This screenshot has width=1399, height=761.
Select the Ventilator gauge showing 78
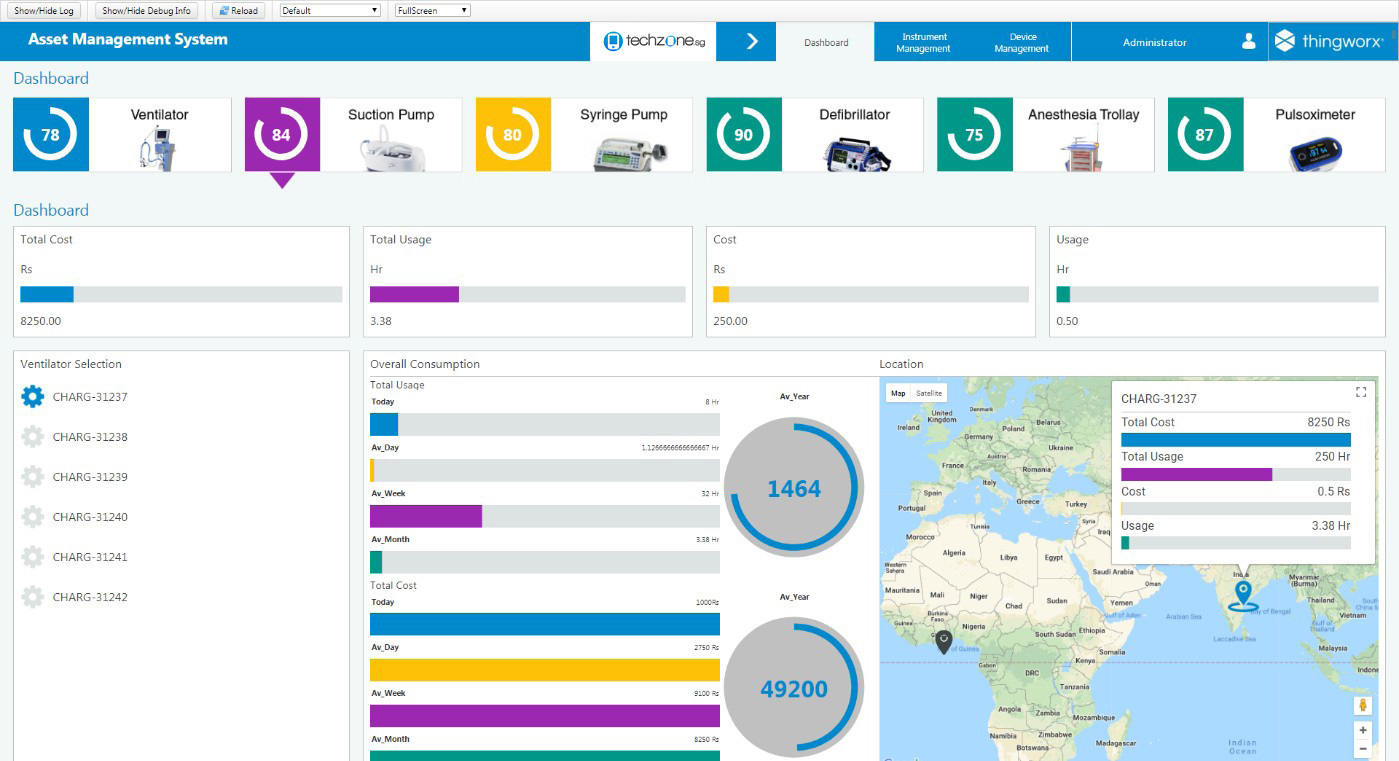coord(51,135)
